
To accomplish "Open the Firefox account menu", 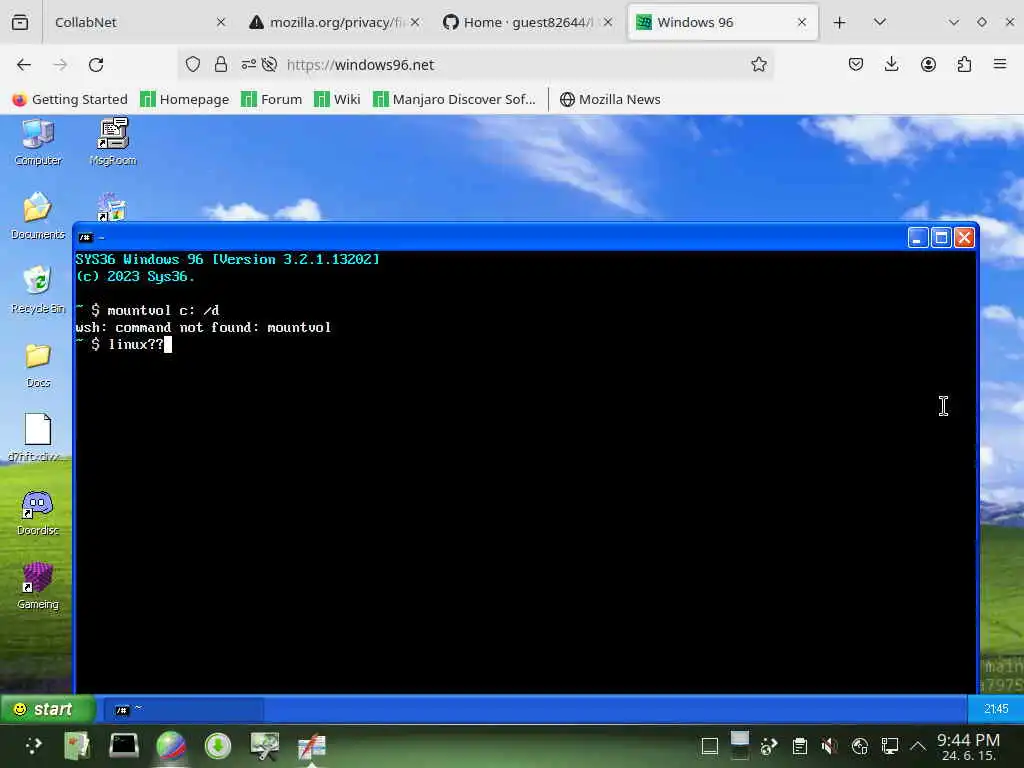I will click(928, 65).
